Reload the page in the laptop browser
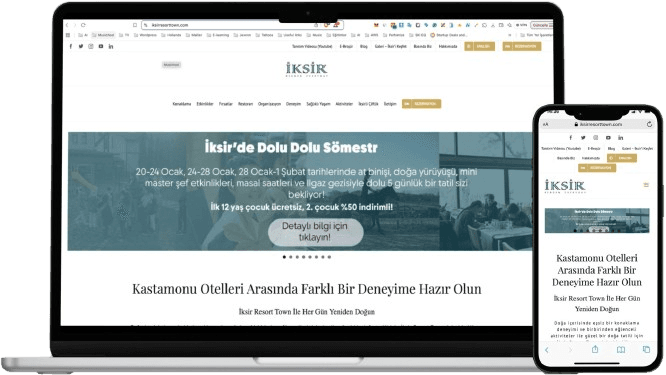 pos(83,25)
